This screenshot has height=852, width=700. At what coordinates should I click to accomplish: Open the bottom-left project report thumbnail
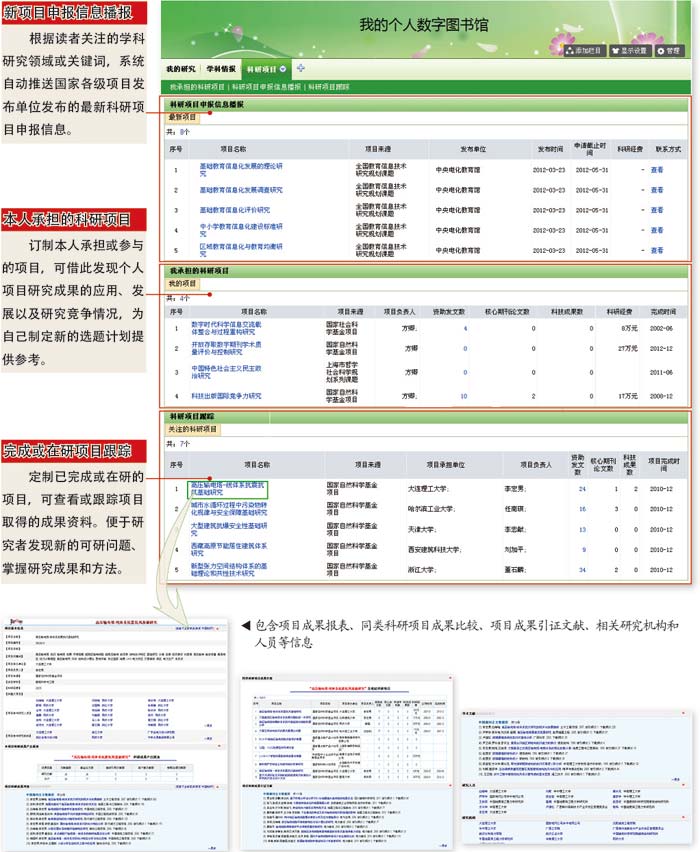point(114,734)
